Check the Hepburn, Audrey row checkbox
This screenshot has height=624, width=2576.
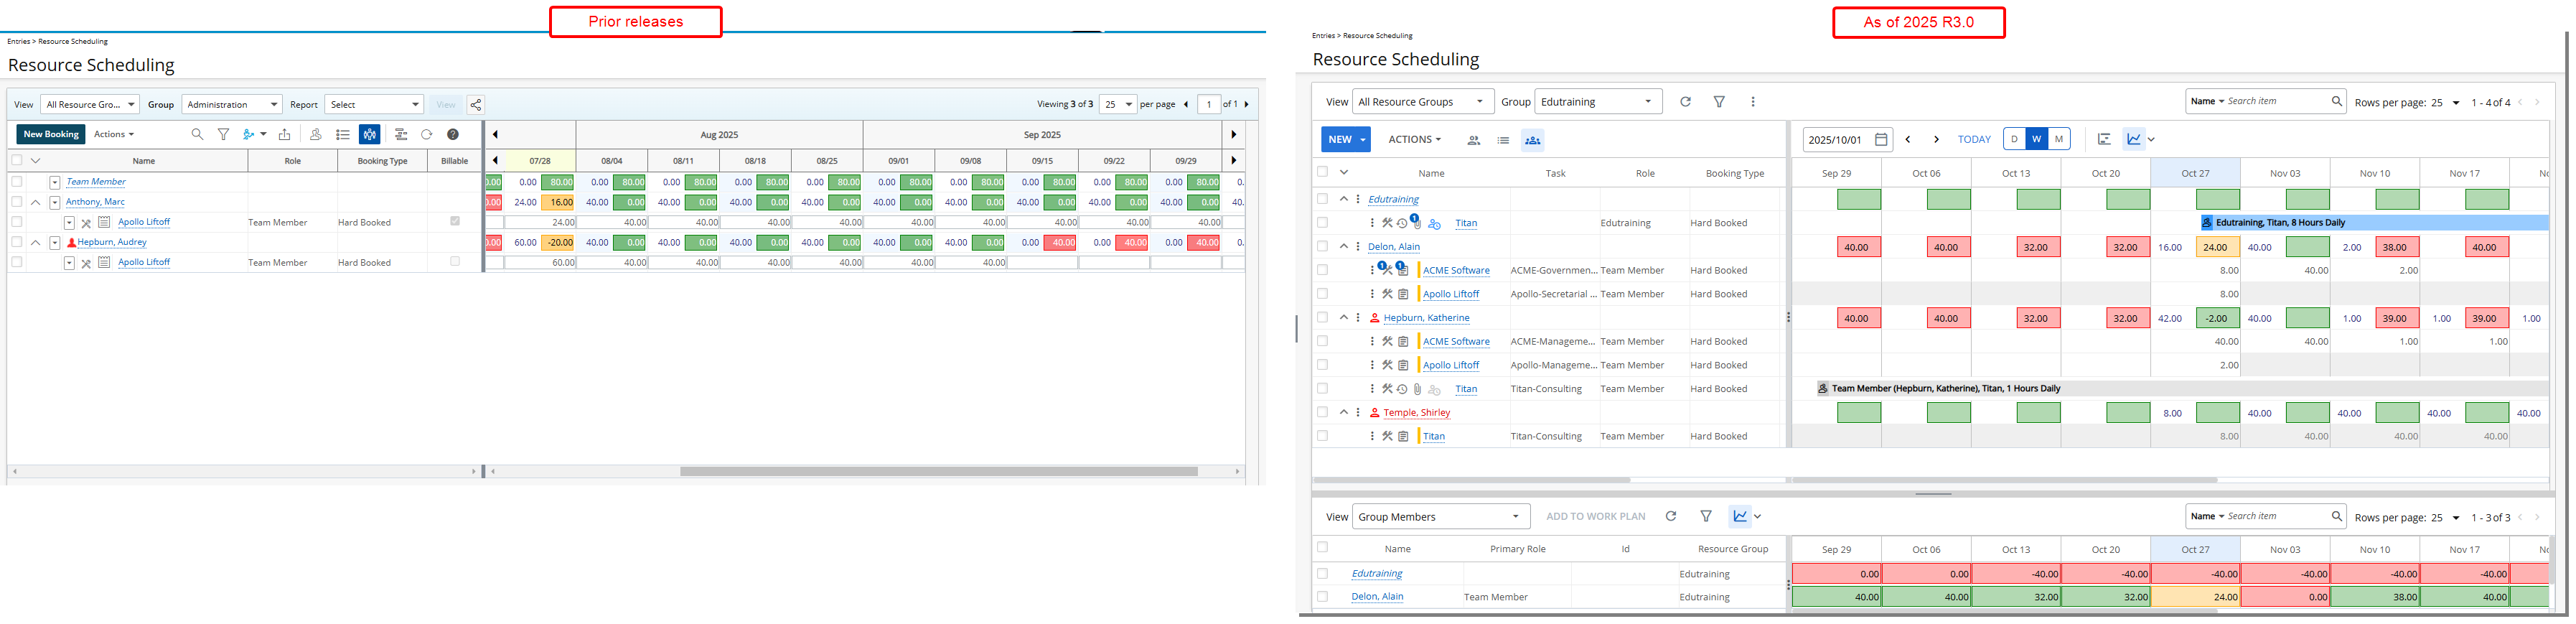pyautogui.click(x=17, y=242)
